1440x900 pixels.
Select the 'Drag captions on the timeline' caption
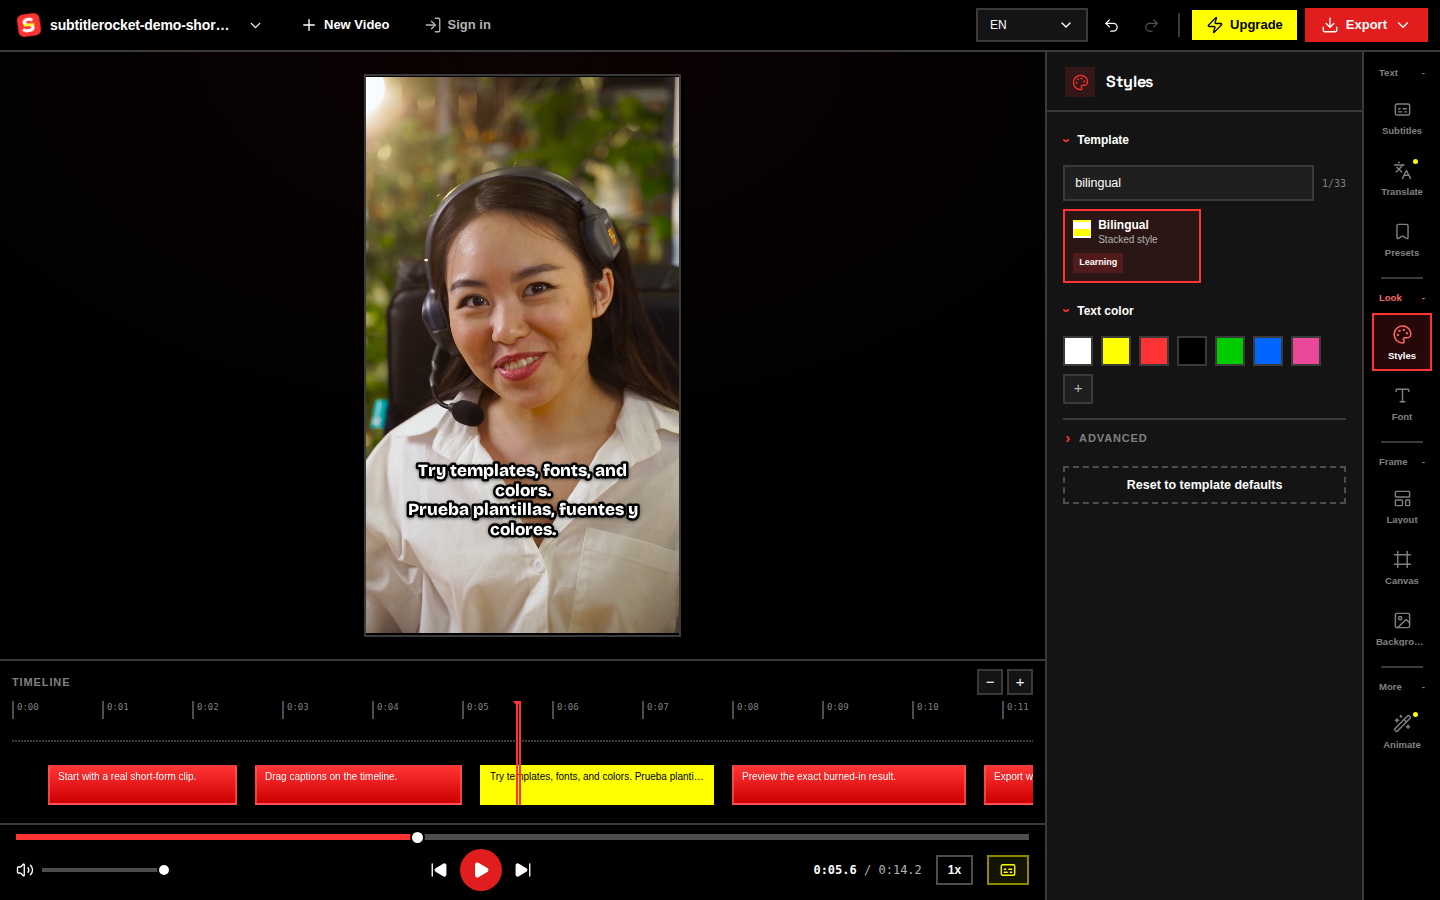coord(358,785)
